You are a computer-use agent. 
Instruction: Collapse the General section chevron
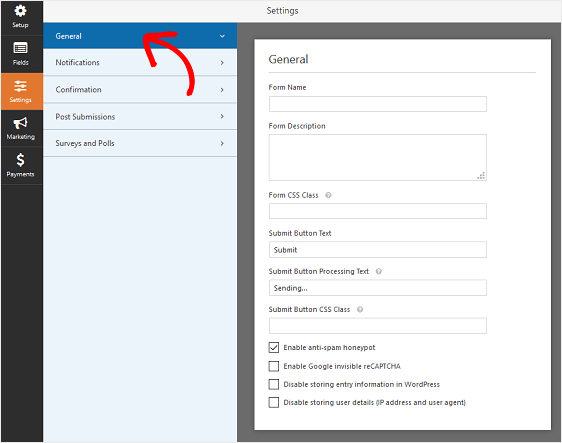(222, 36)
